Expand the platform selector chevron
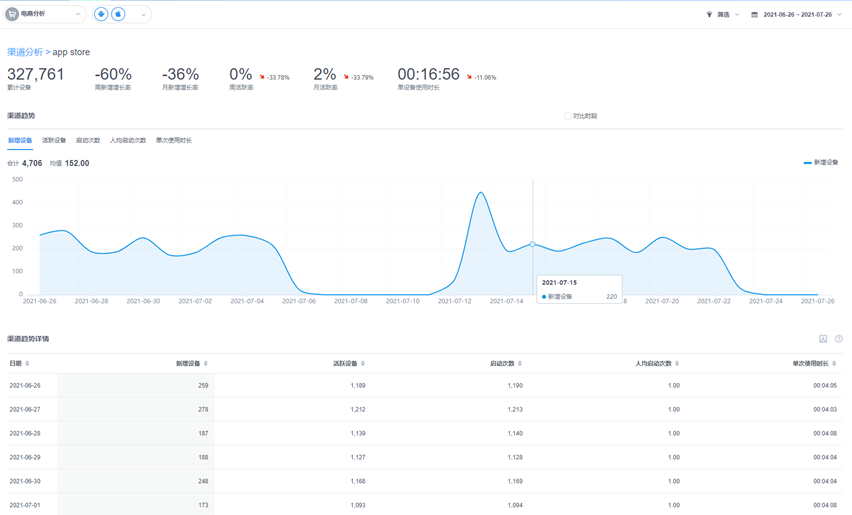The height and width of the screenshot is (515, 852). [143, 15]
